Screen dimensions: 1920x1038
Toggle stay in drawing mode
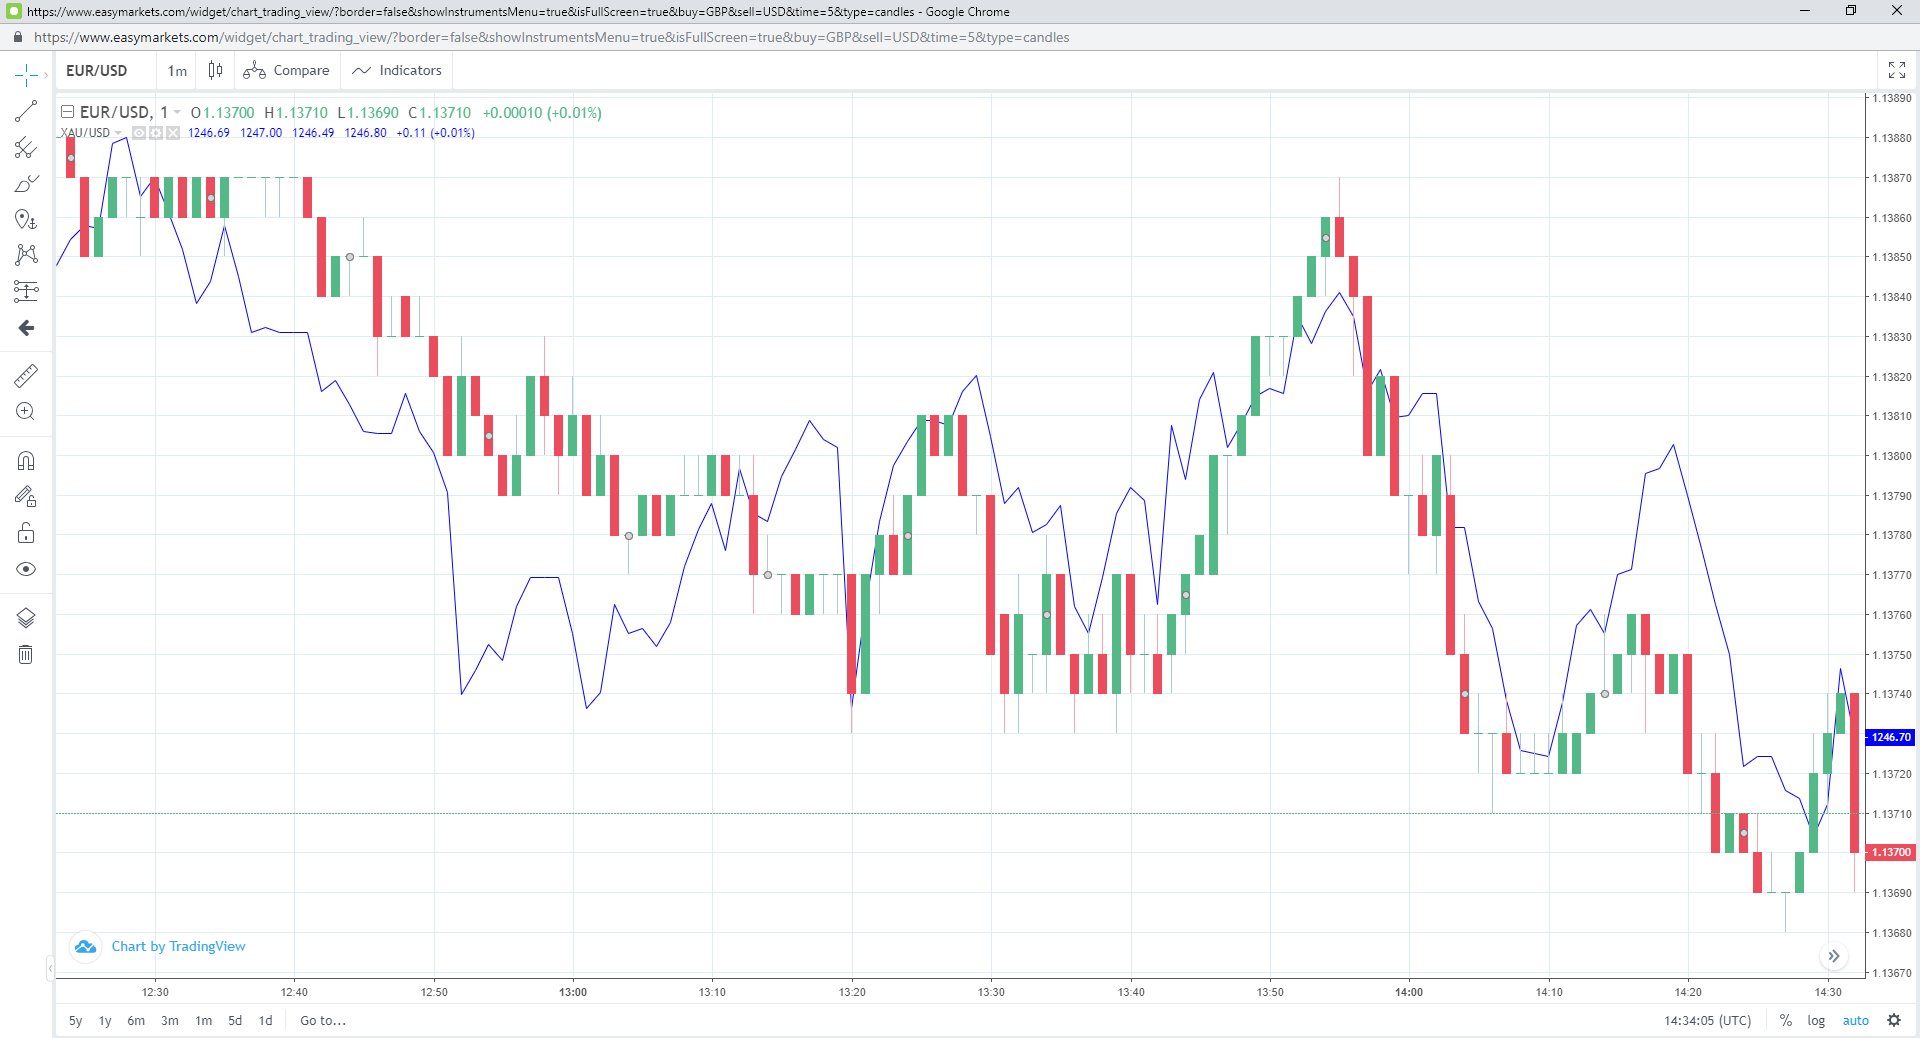pyautogui.click(x=26, y=496)
